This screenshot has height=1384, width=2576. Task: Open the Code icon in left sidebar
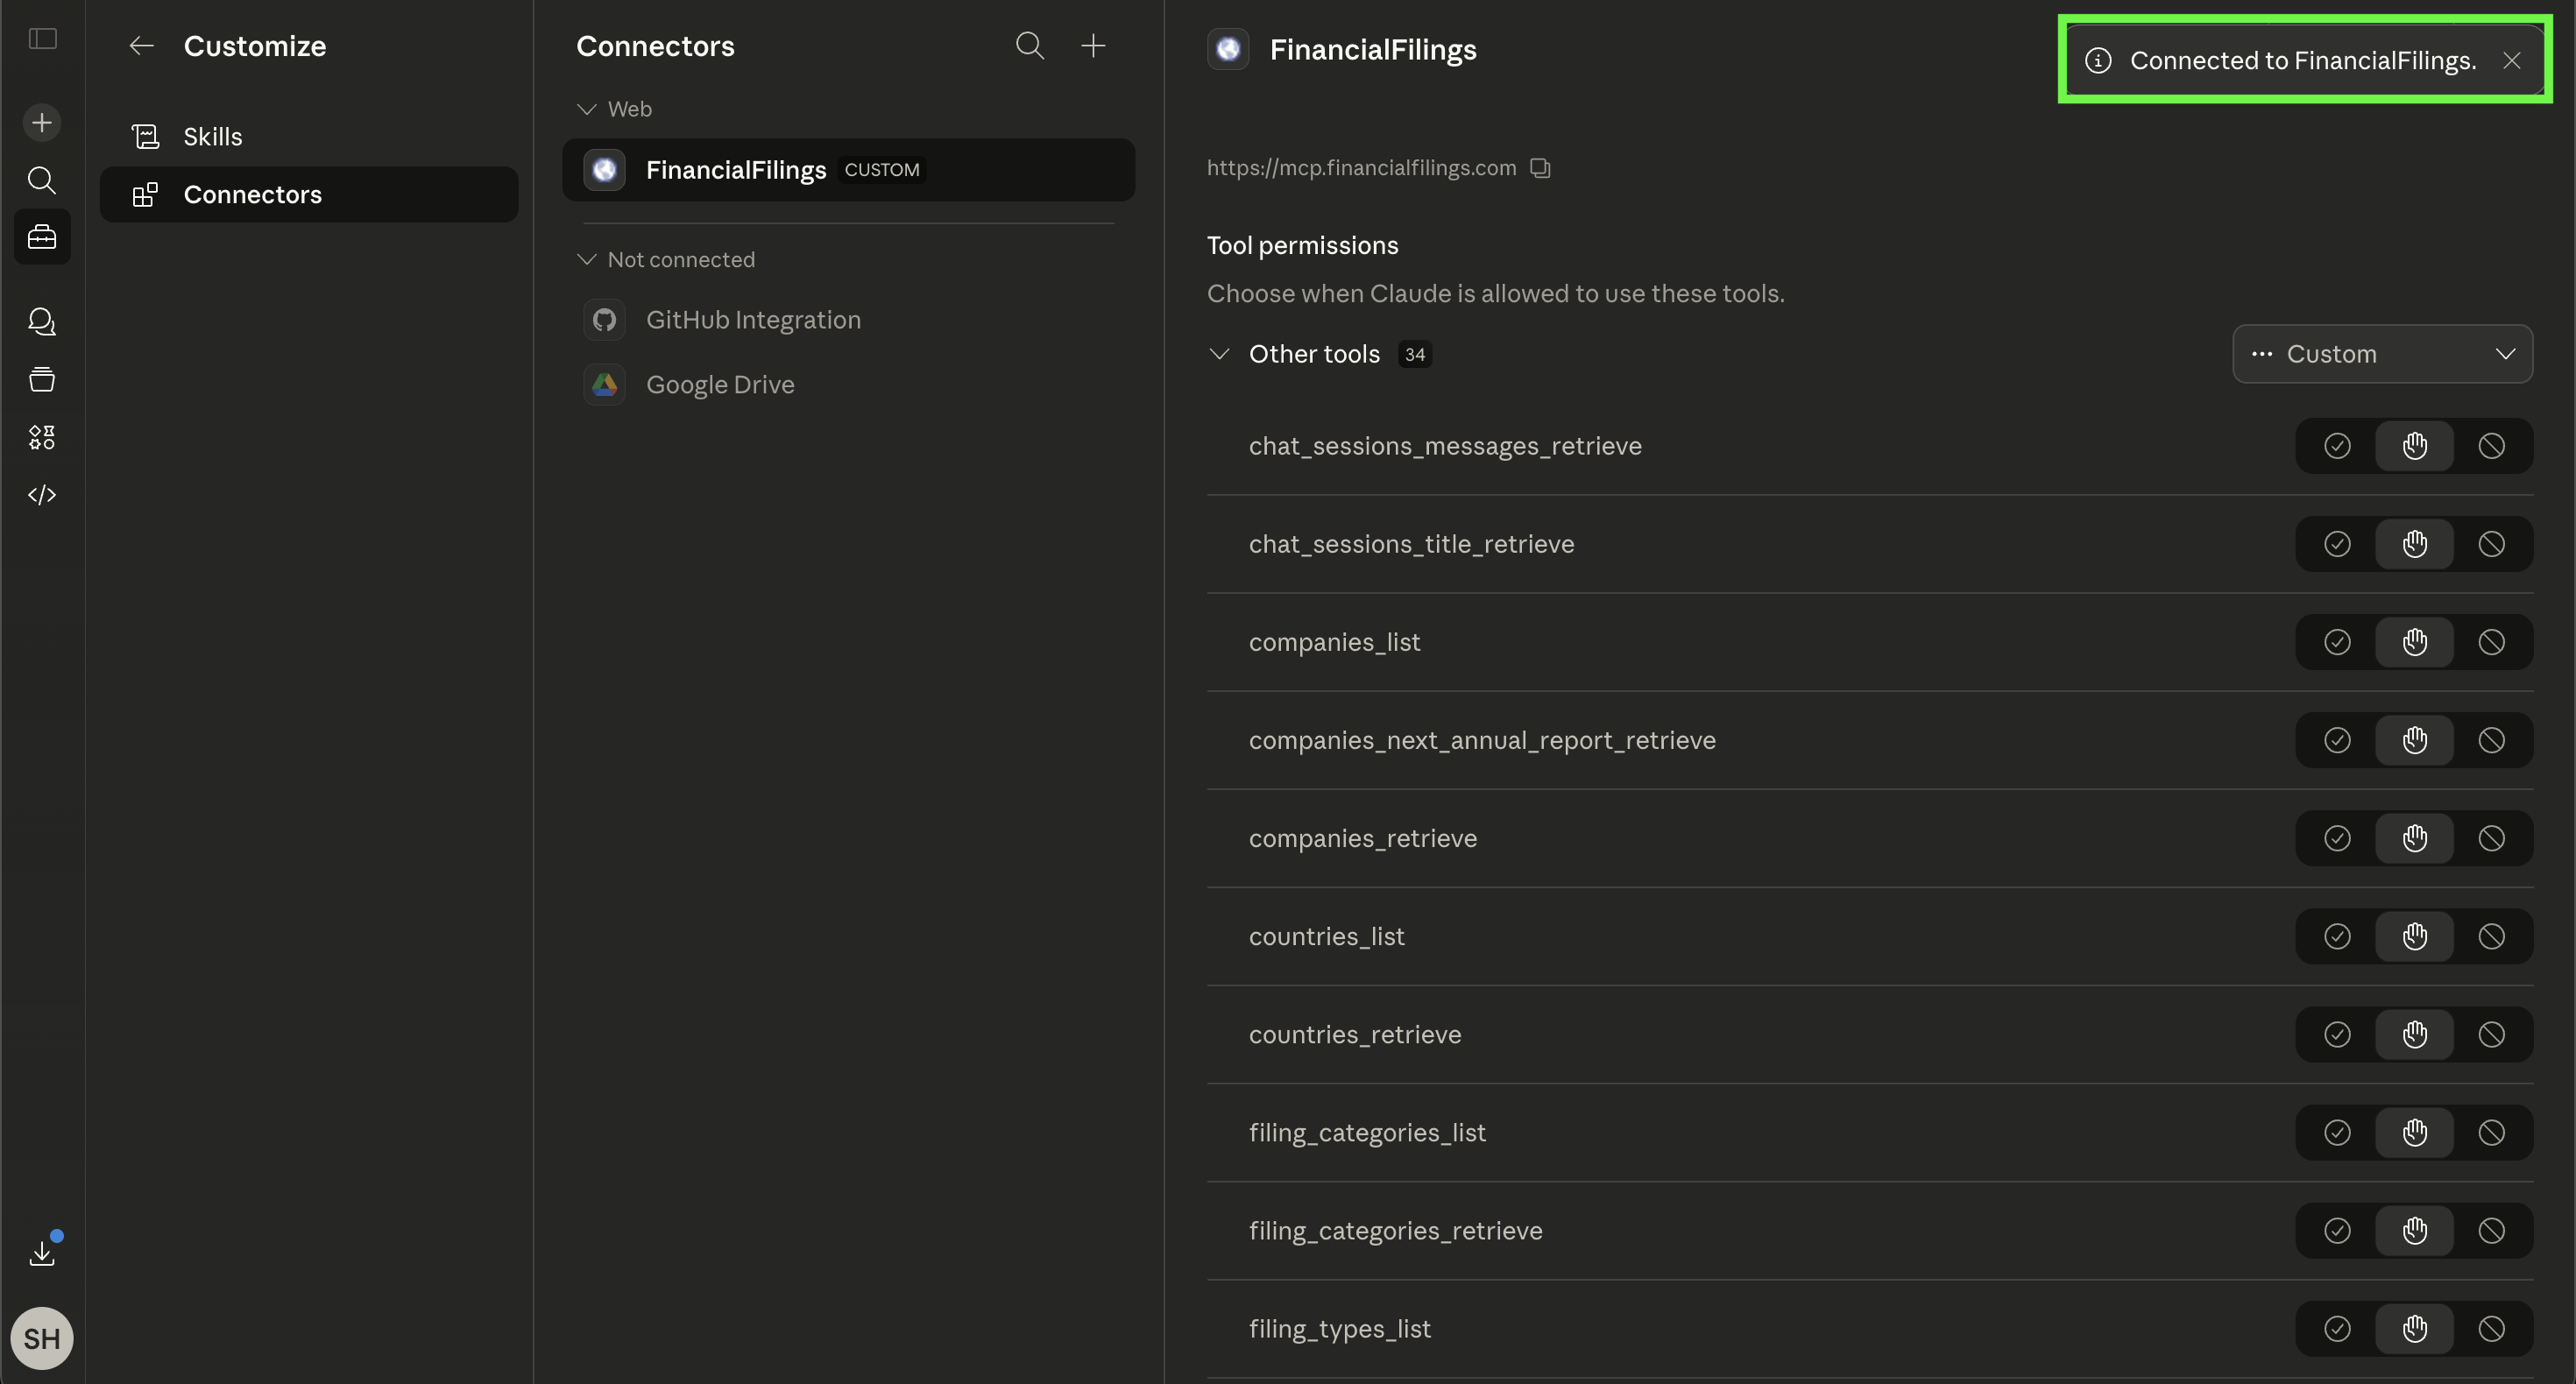(x=42, y=495)
